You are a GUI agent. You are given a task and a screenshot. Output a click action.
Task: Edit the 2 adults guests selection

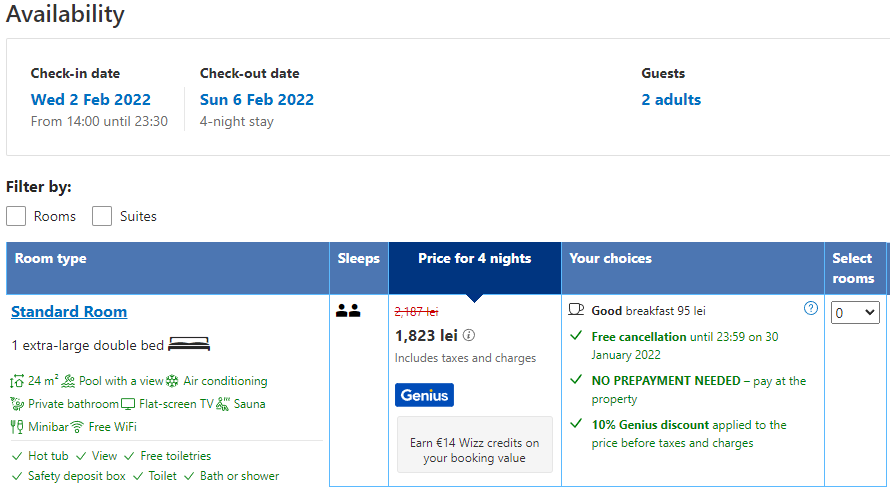[x=671, y=100]
